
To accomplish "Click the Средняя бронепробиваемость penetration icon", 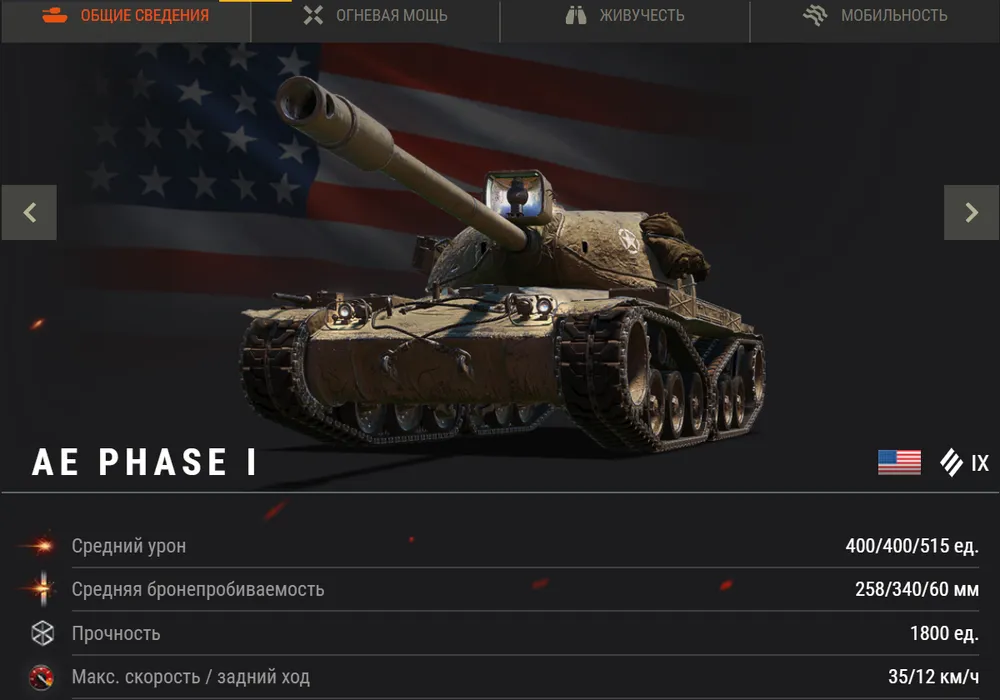I will pyautogui.click(x=43, y=588).
